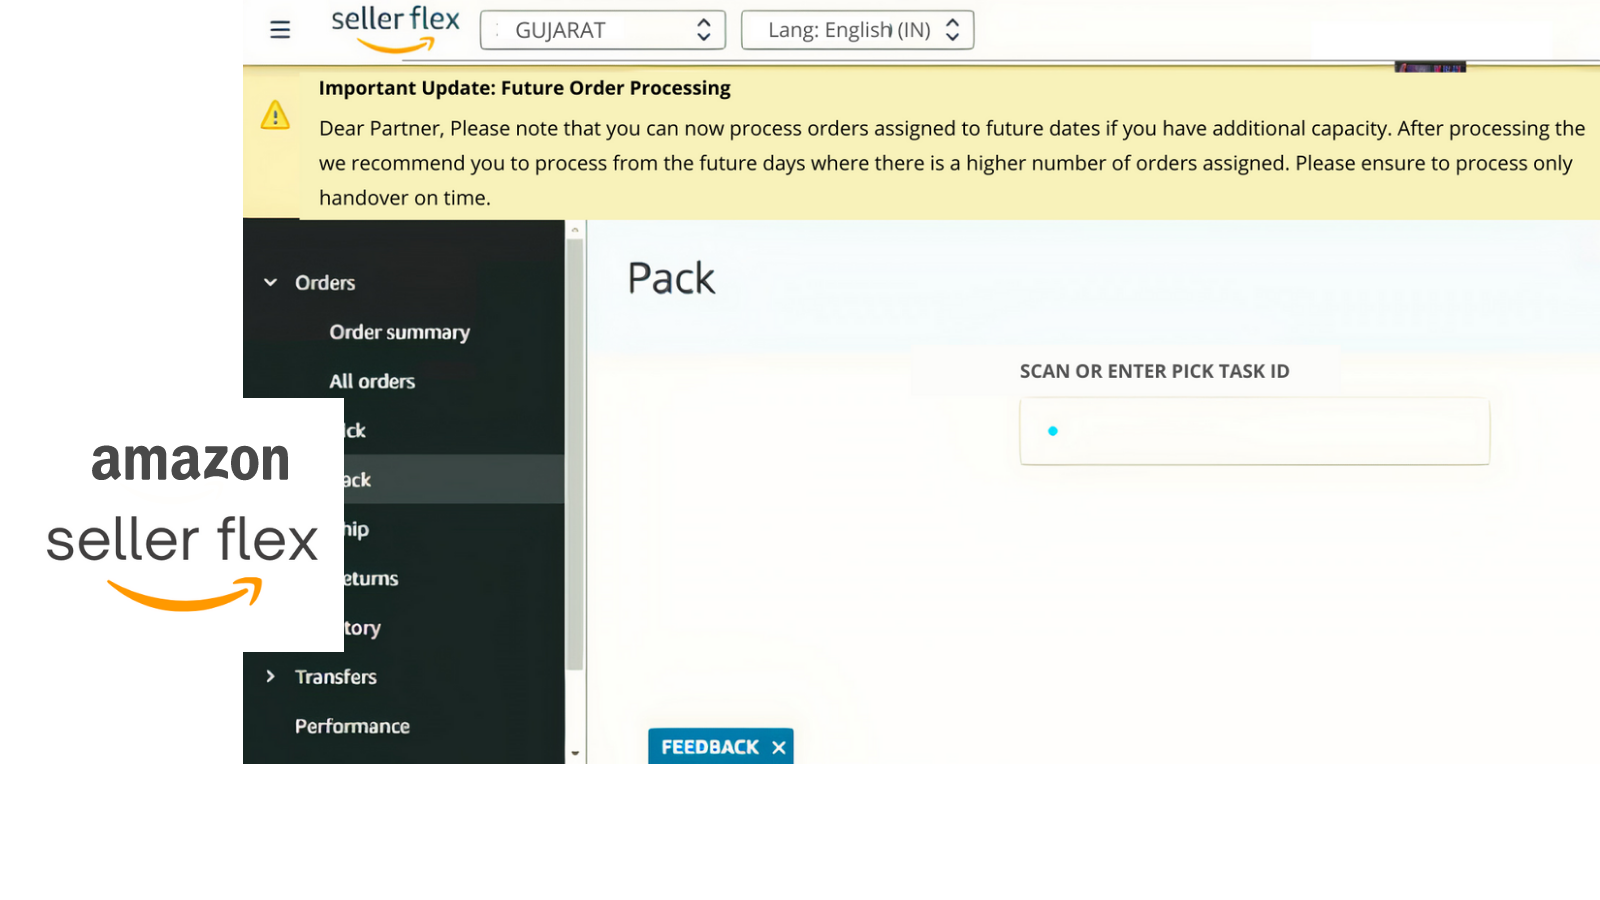Click the sidebar scroll up arrow

pyautogui.click(x=574, y=230)
